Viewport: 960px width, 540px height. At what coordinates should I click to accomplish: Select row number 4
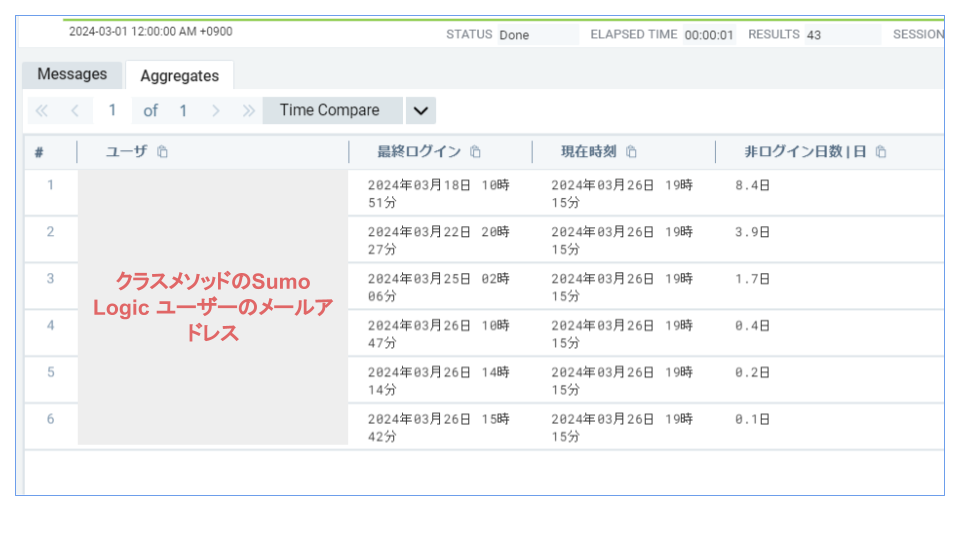click(x=50, y=325)
